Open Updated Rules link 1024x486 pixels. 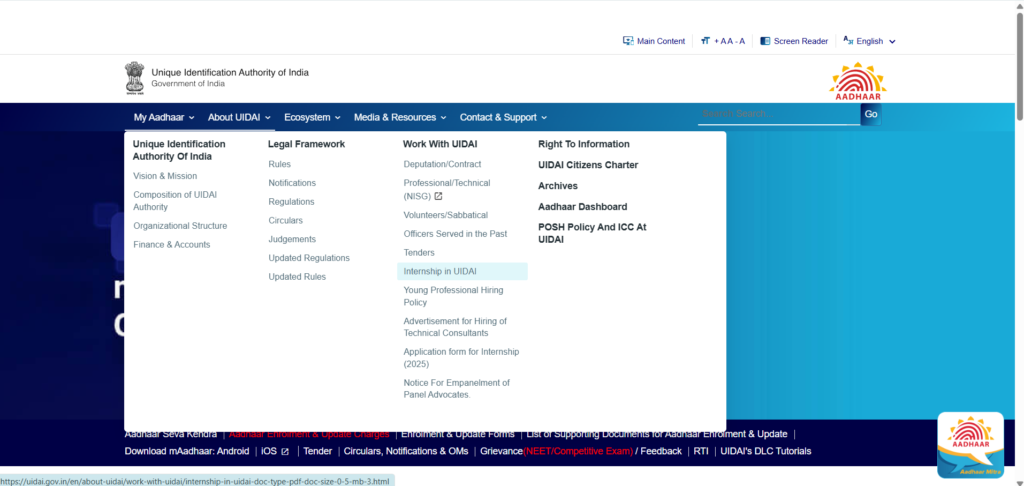point(297,277)
